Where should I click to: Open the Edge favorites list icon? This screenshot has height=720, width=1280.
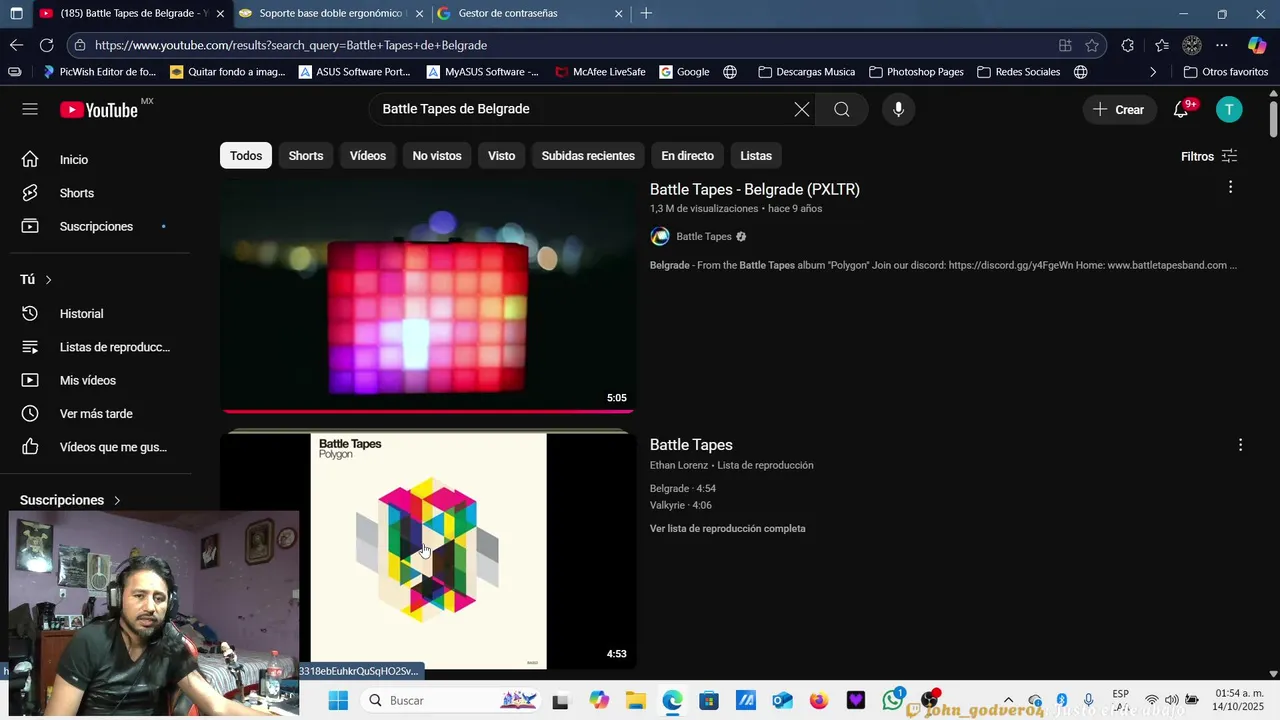(x=1161, y=45)
